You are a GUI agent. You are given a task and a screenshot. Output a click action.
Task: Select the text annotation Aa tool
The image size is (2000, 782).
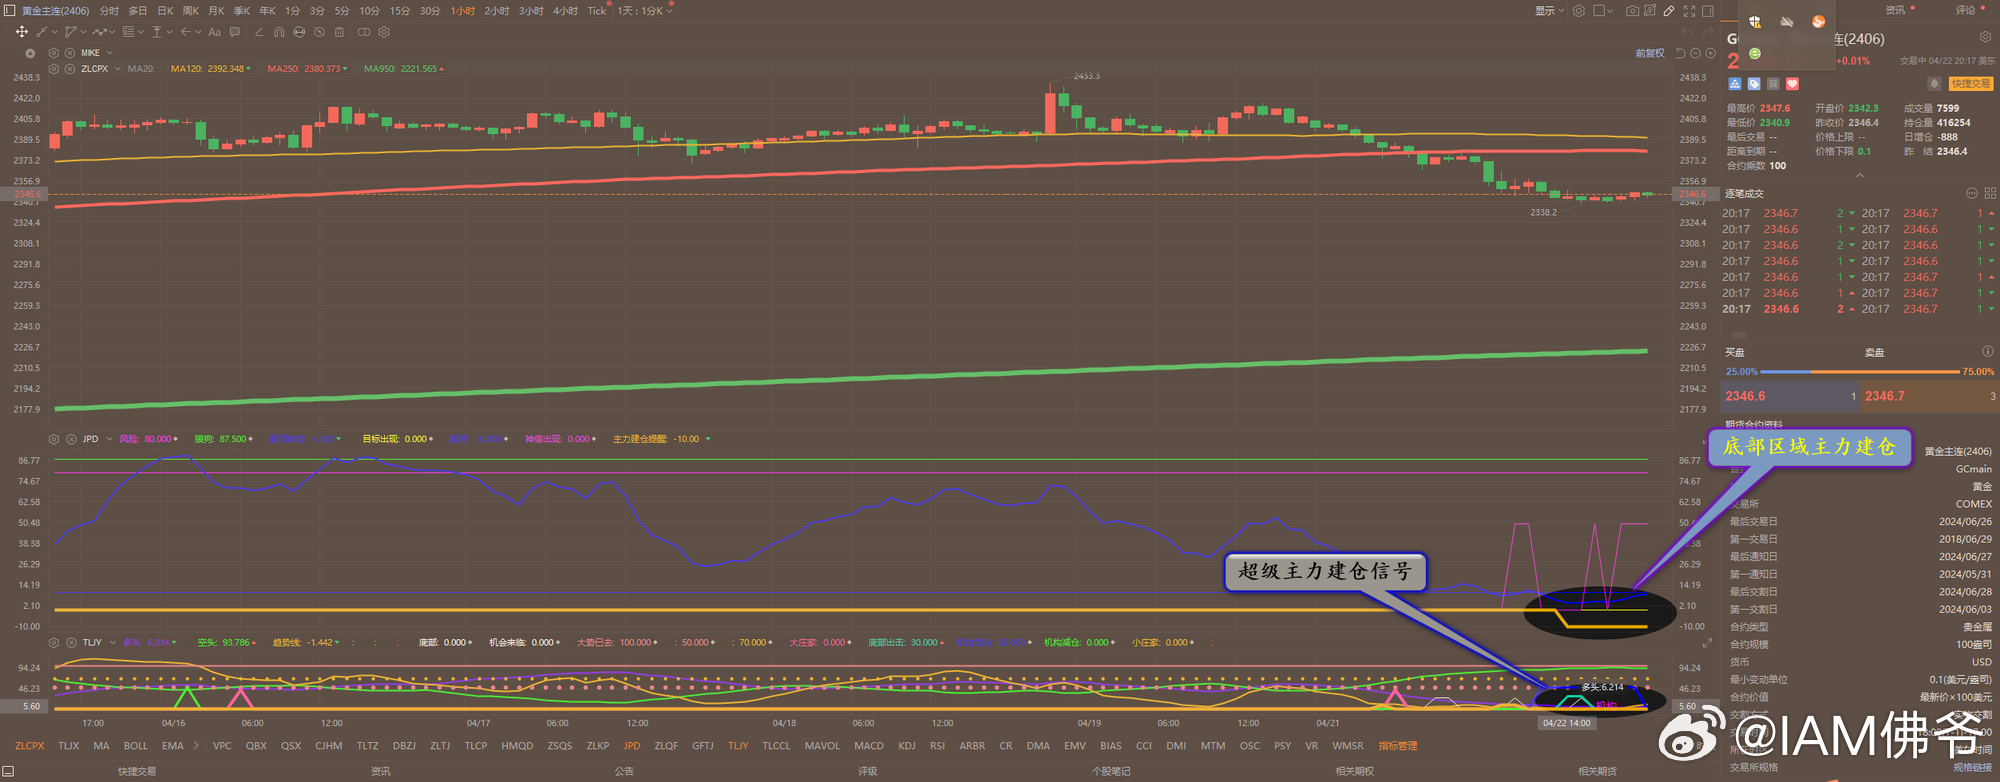click(x=214, y=32)
